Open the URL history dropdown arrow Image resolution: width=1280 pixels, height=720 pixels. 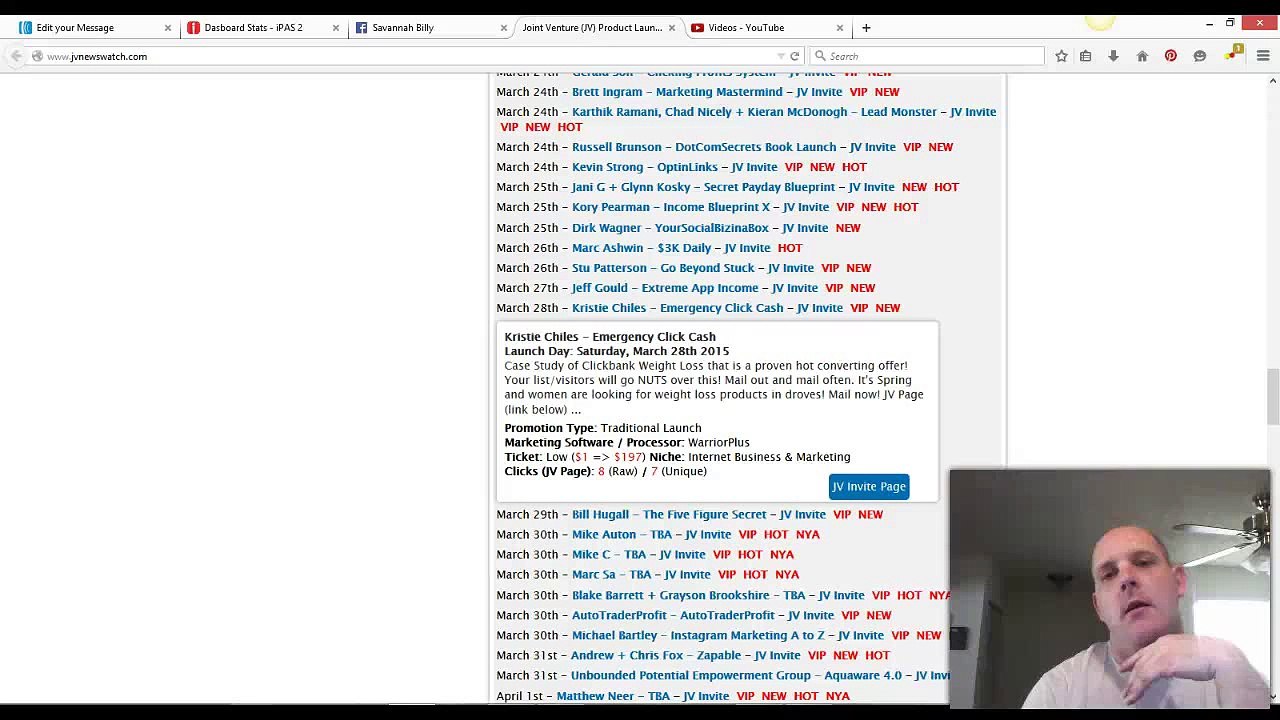(780, 56)
